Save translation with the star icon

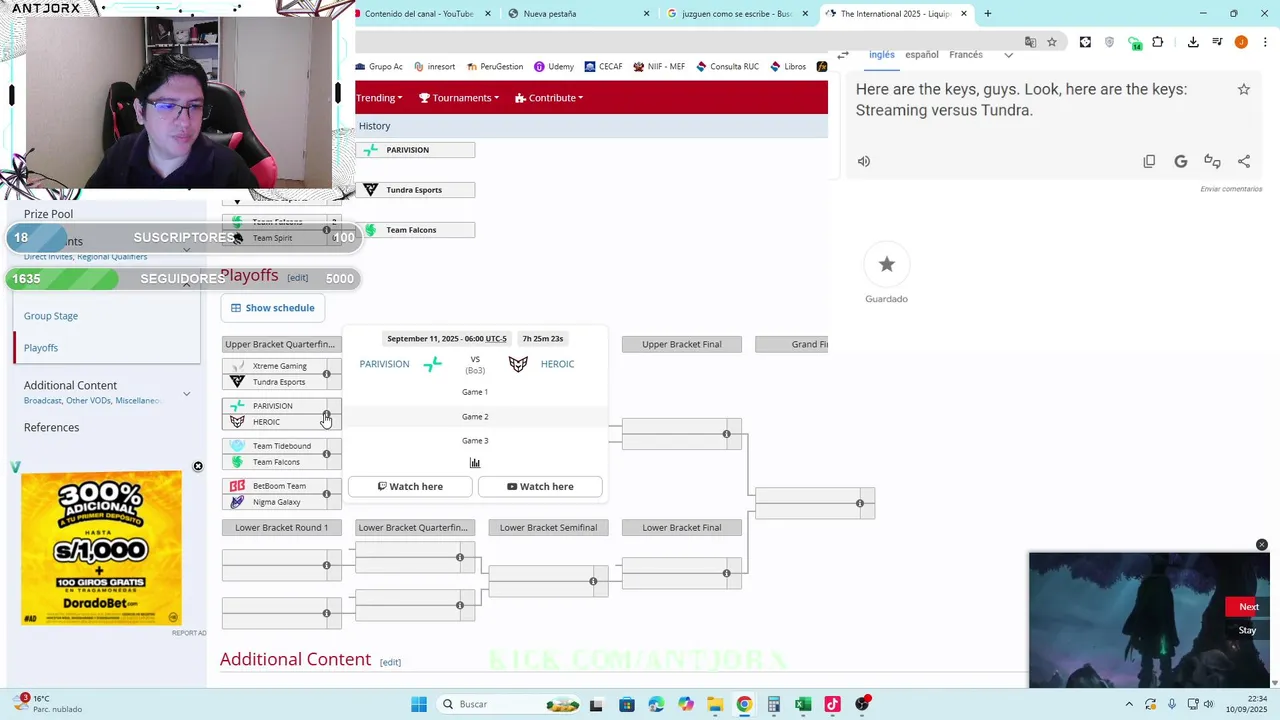1244,89
